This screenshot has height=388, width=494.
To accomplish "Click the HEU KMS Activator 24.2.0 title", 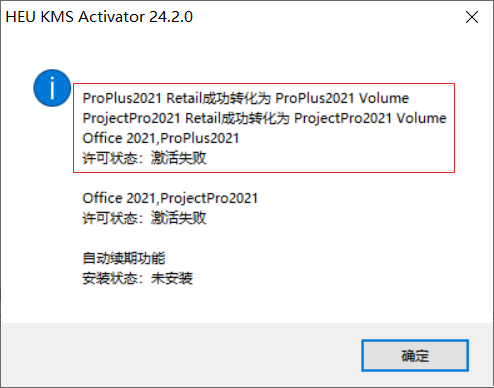I will (x=99, y=17).
